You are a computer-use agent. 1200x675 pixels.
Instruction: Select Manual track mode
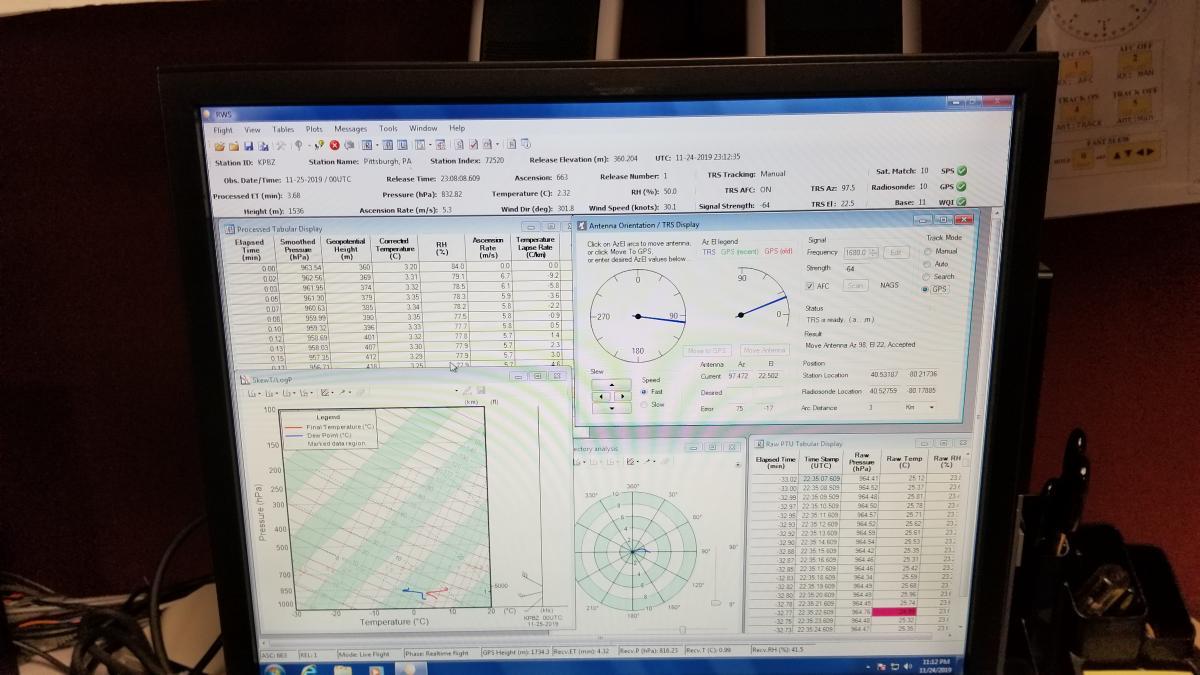[x=927, y=252]
